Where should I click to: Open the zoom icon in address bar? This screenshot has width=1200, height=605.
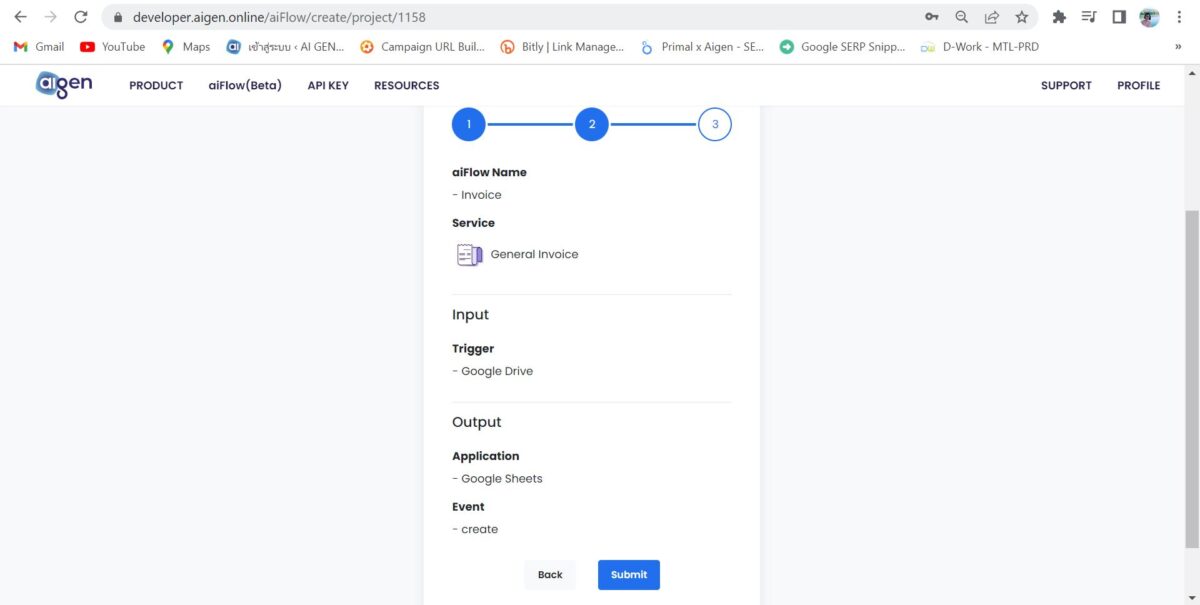click(962, 17)
